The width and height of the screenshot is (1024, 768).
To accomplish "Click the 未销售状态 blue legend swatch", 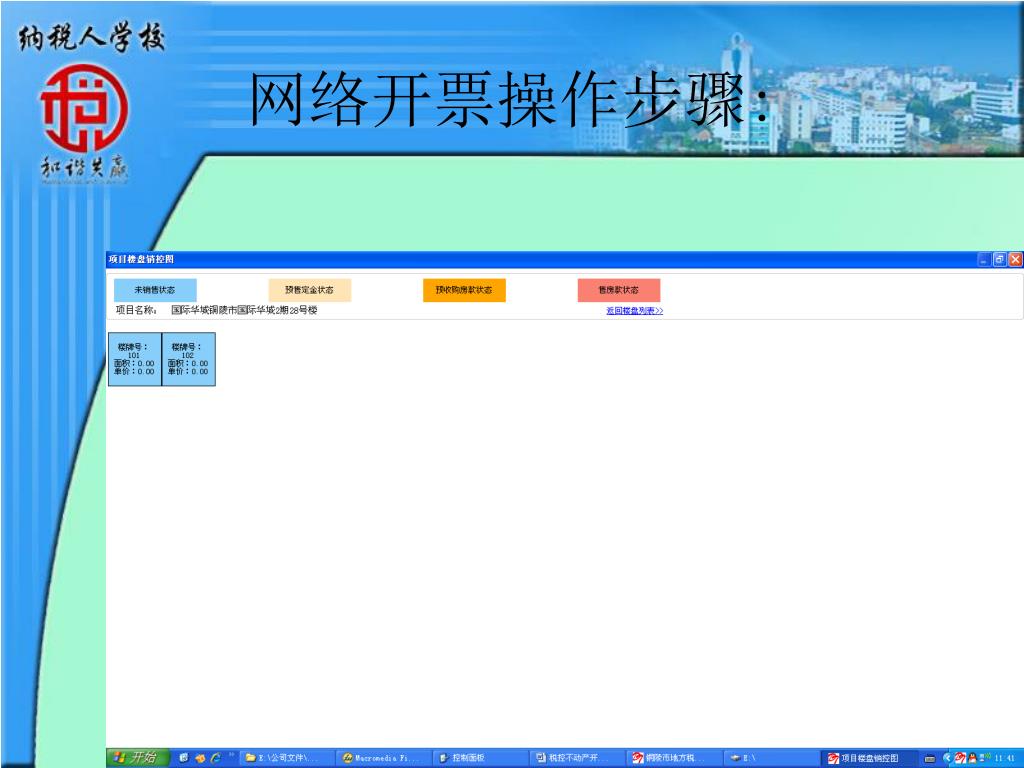I will coord(155,290).
